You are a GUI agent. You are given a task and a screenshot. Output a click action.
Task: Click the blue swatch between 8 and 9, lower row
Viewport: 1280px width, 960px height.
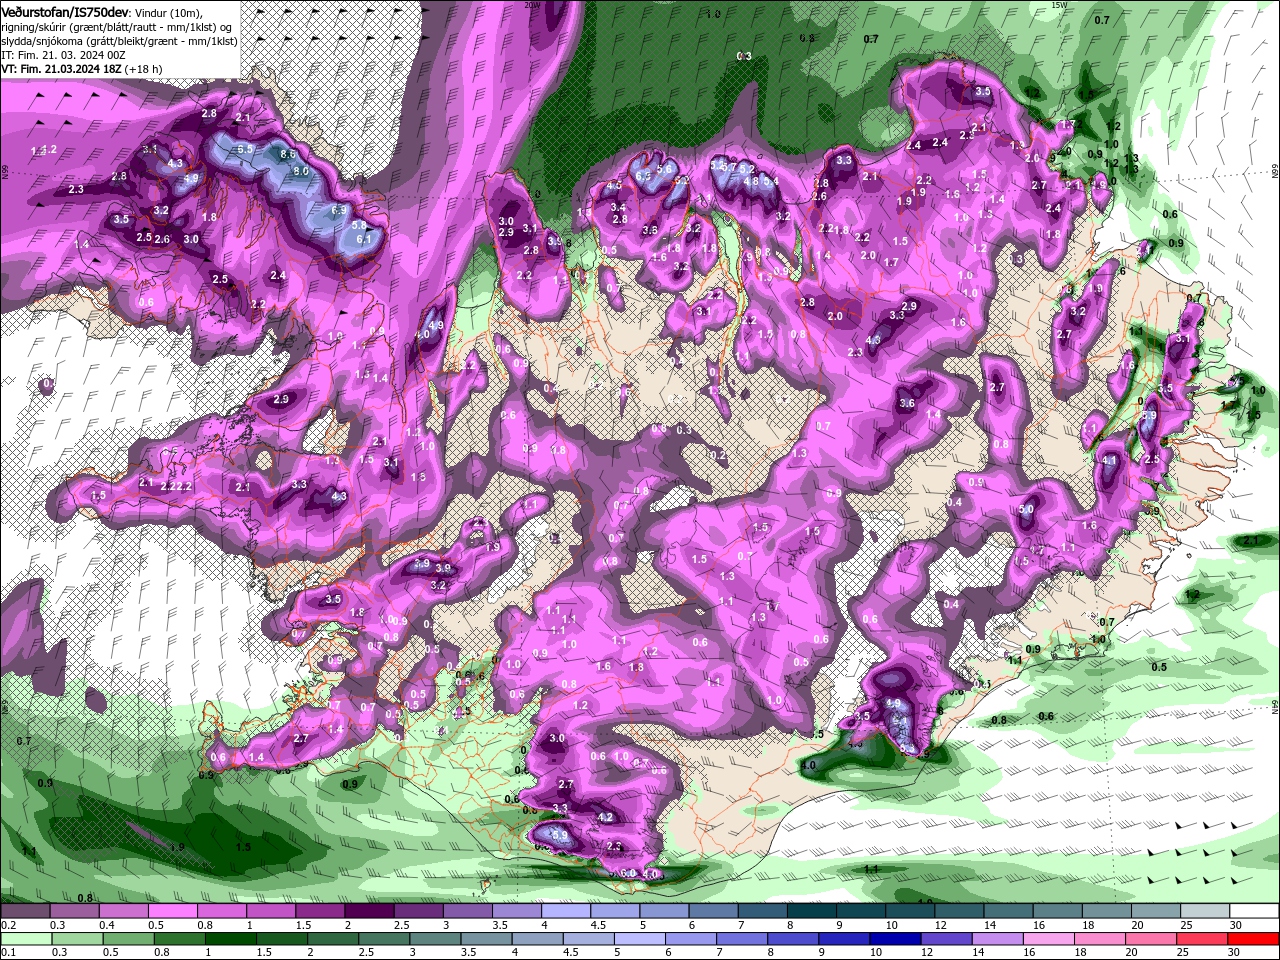click(x=792, y=938)
